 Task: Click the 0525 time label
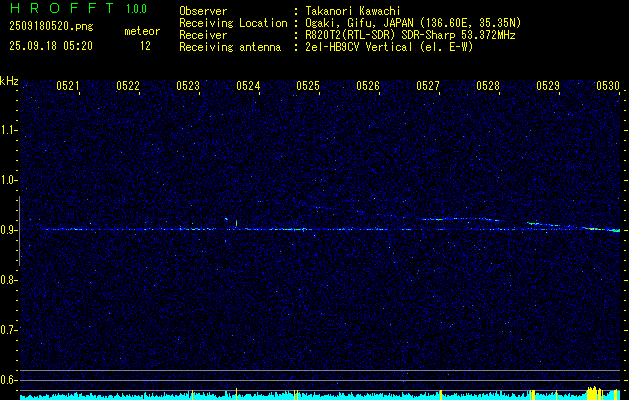tap(308, 86)
